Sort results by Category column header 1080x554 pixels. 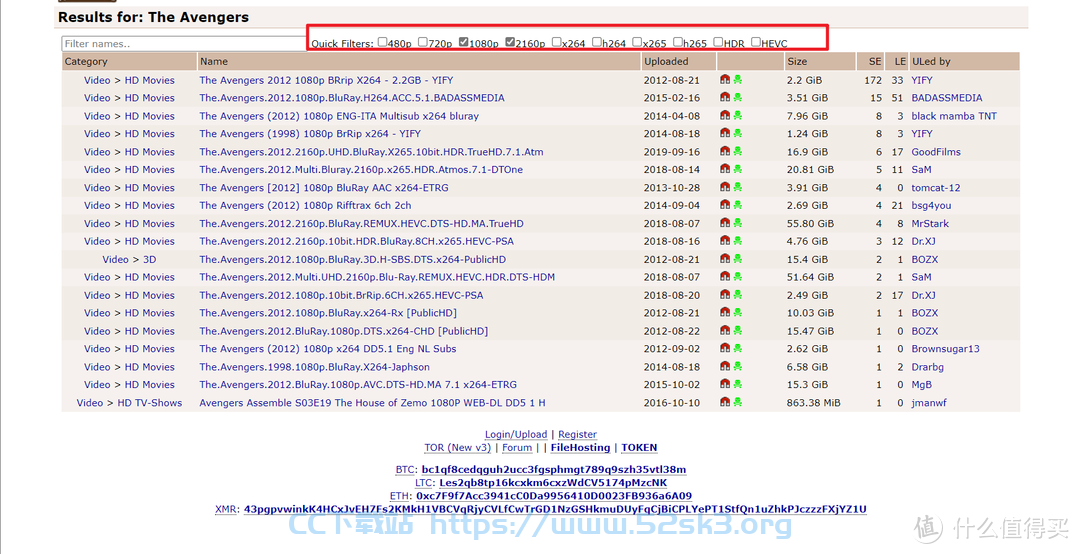click(x=86, y=61)
